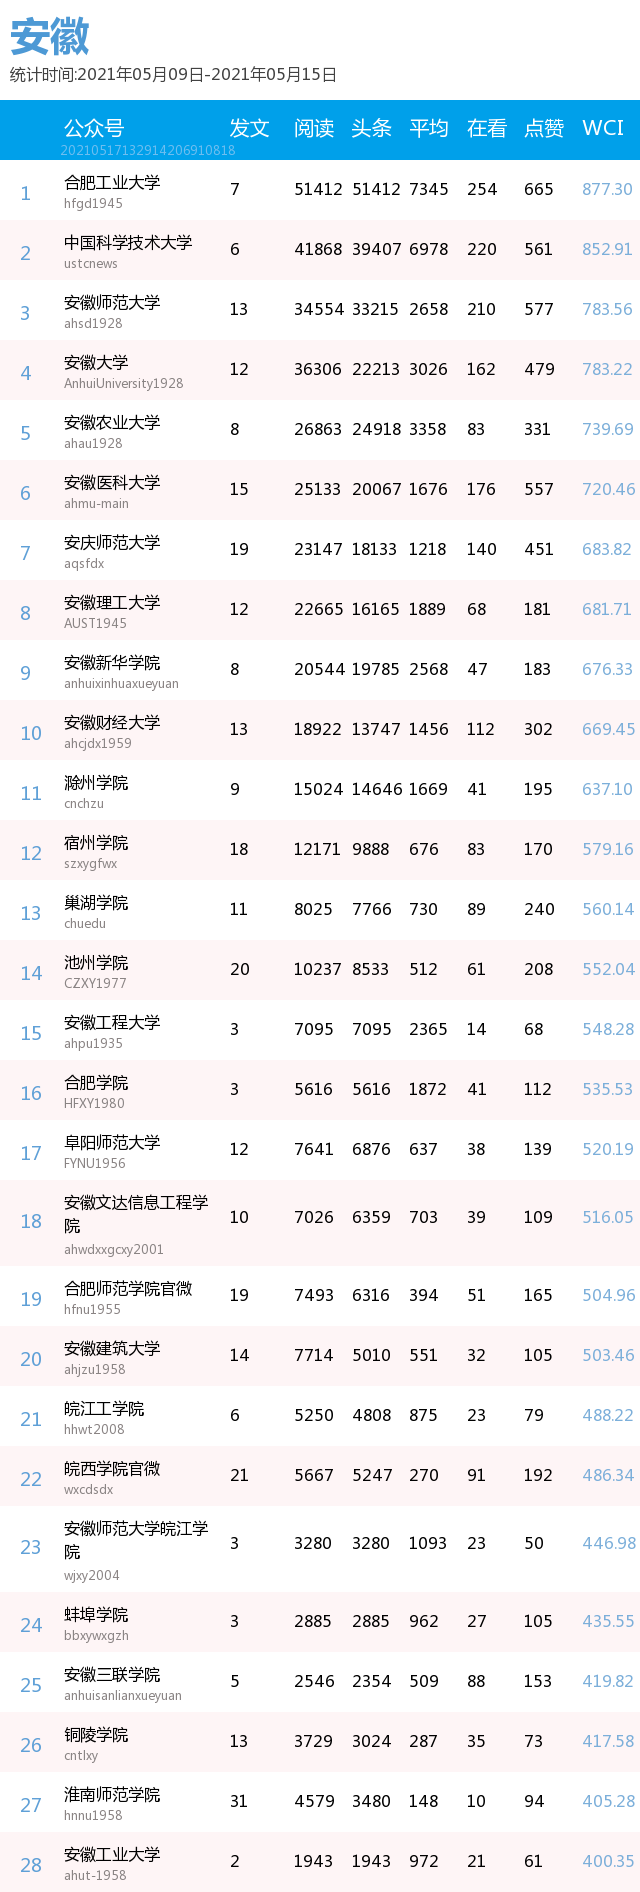Click the 点赞 column header

(544, 128)
